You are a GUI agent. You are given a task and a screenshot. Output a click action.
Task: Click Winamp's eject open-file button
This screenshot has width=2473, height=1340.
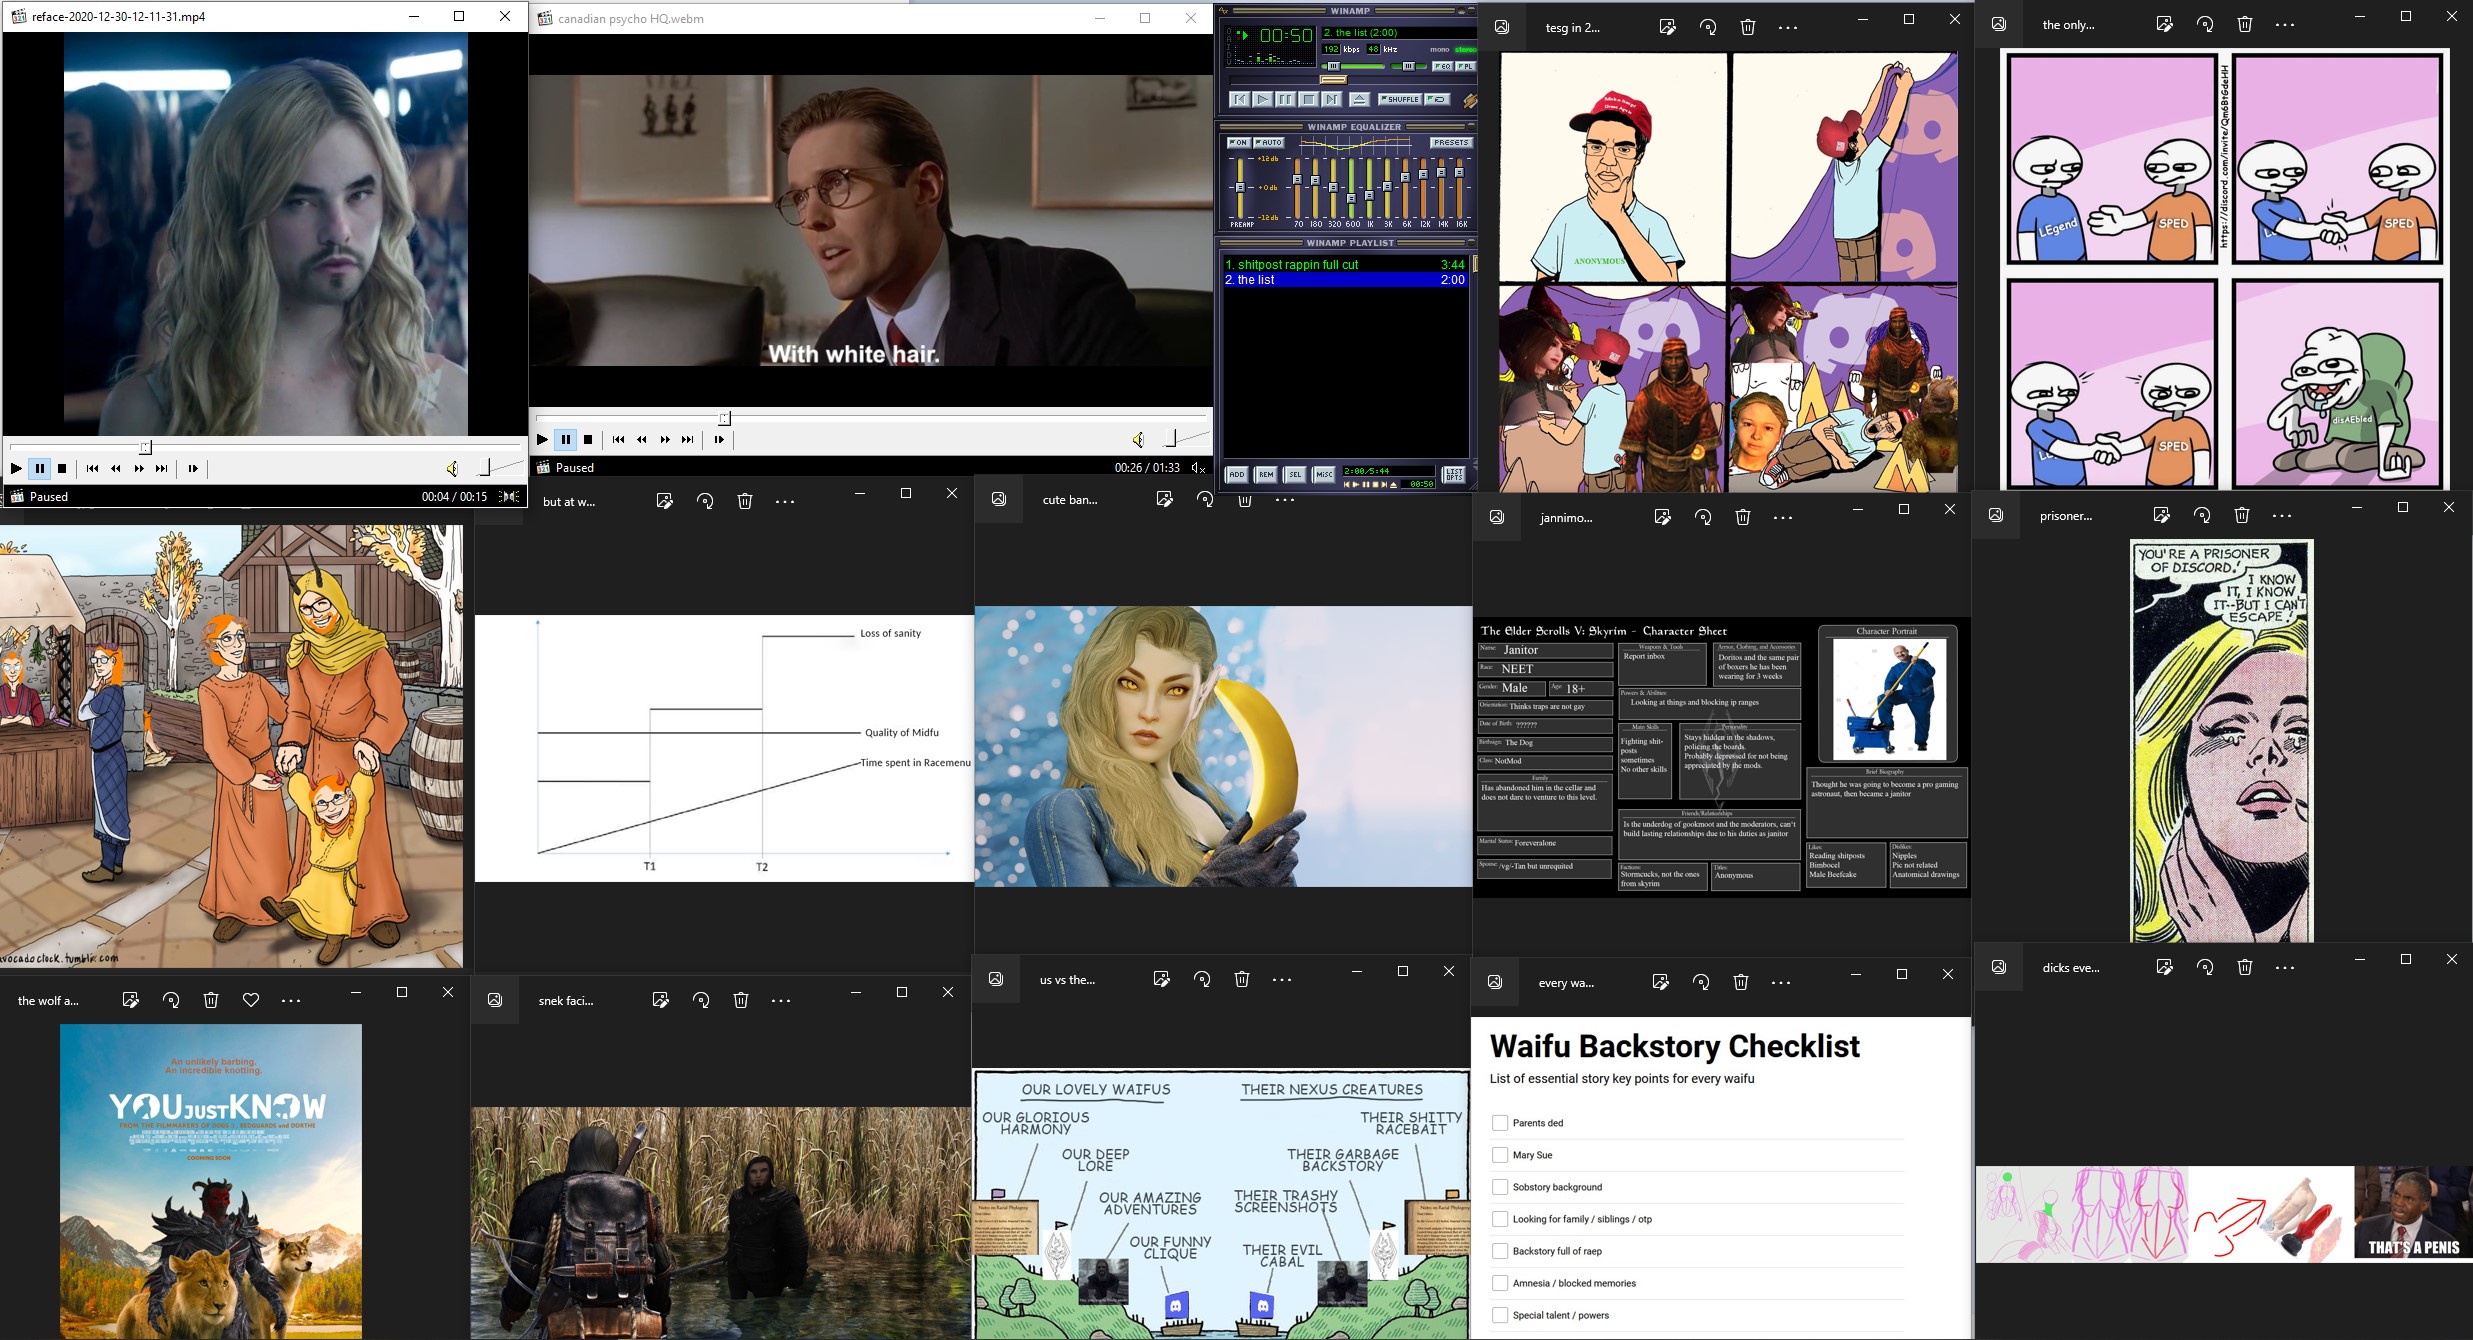pos(1360,99)
